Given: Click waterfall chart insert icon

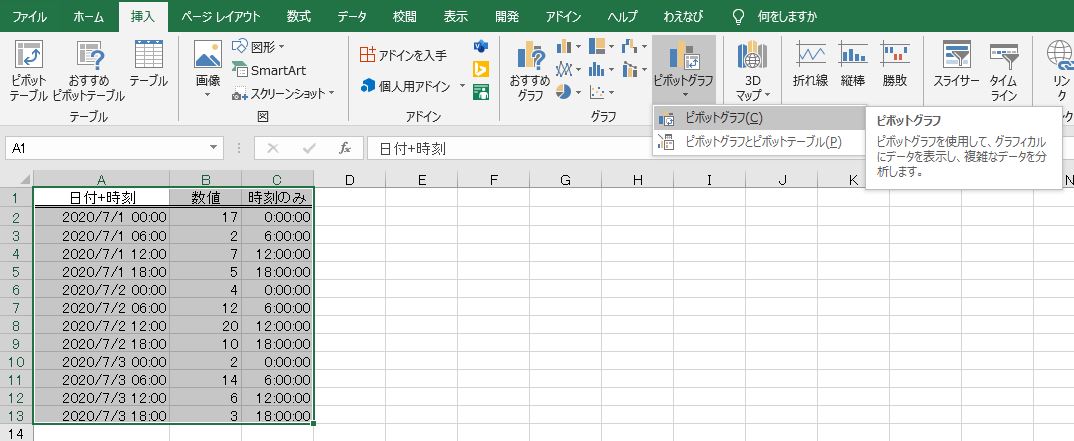Looking at the screenshot, I should [629, 47].
